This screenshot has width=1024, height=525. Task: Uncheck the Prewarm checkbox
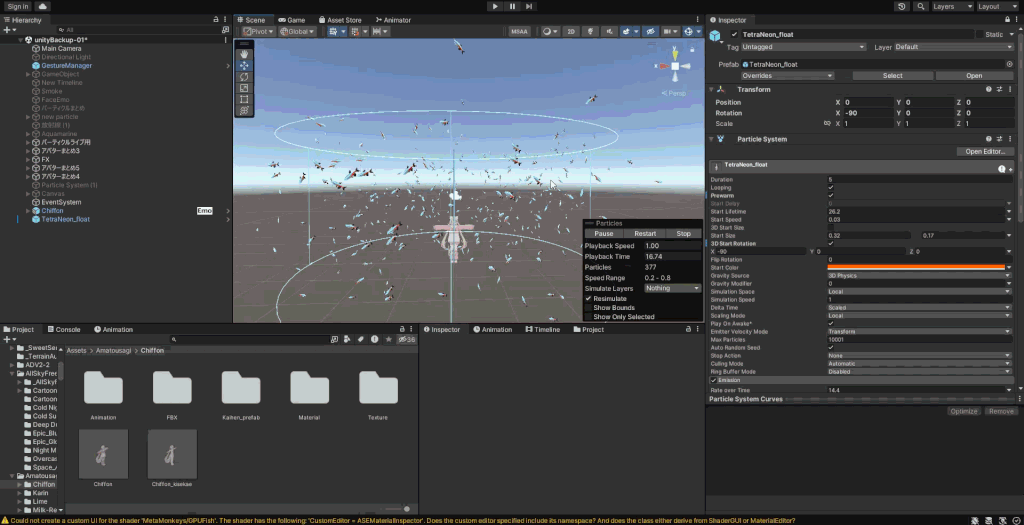[x=831, y=195]
